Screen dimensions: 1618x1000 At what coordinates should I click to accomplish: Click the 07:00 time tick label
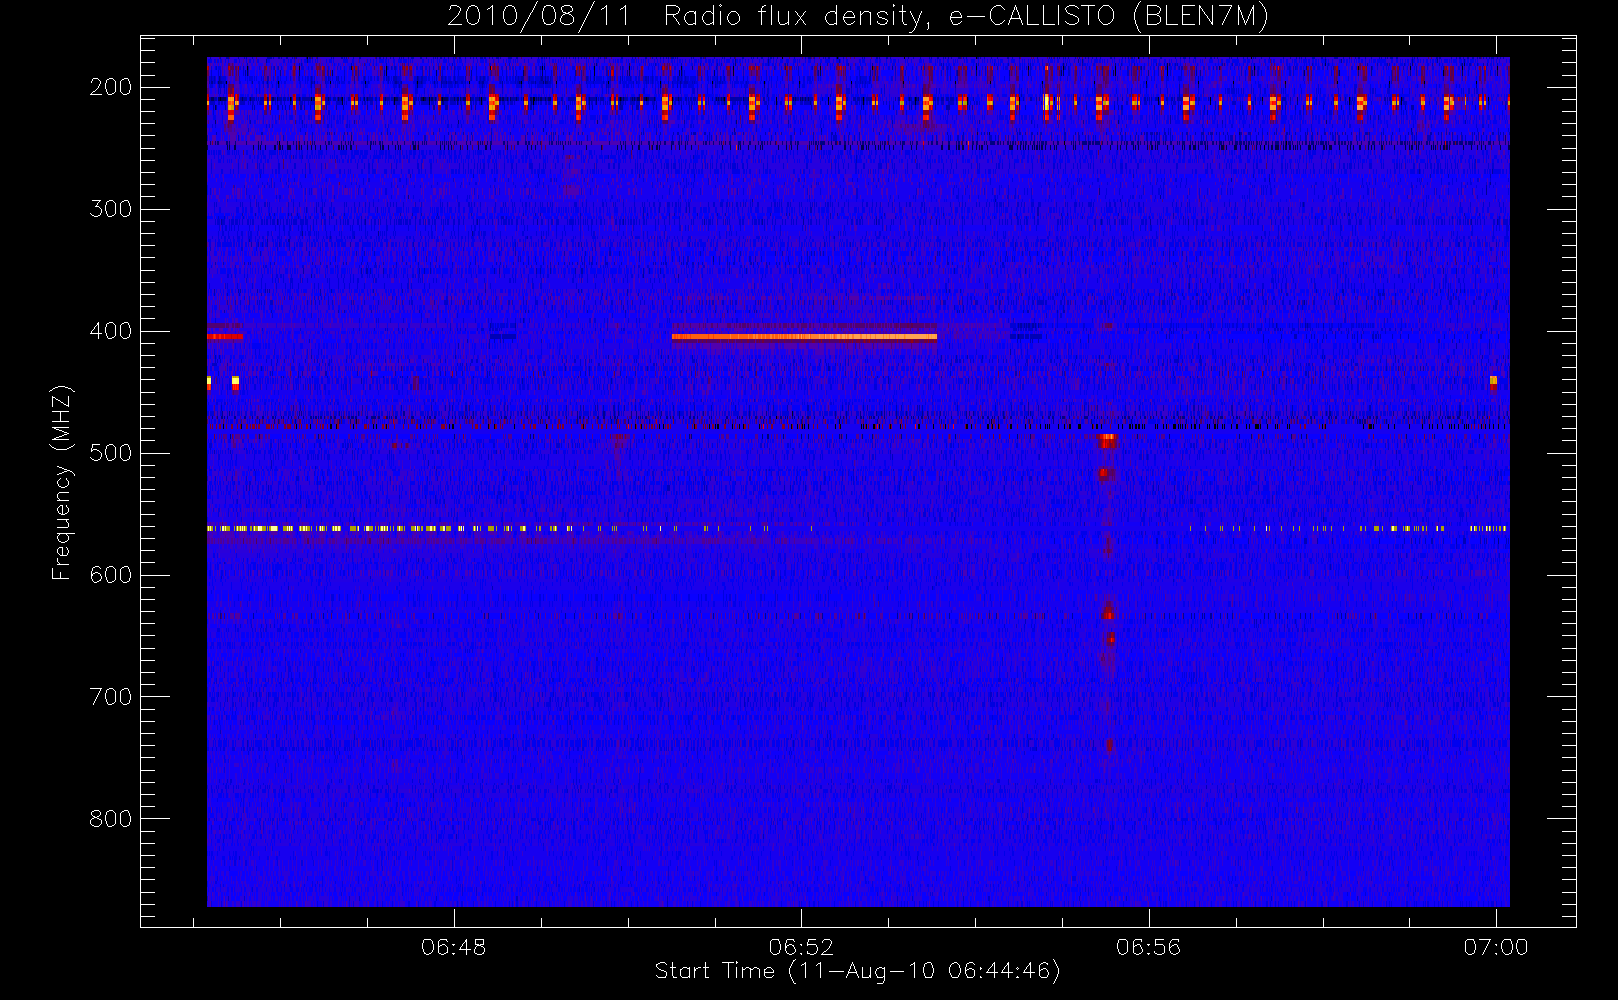tap(1496, 947)
